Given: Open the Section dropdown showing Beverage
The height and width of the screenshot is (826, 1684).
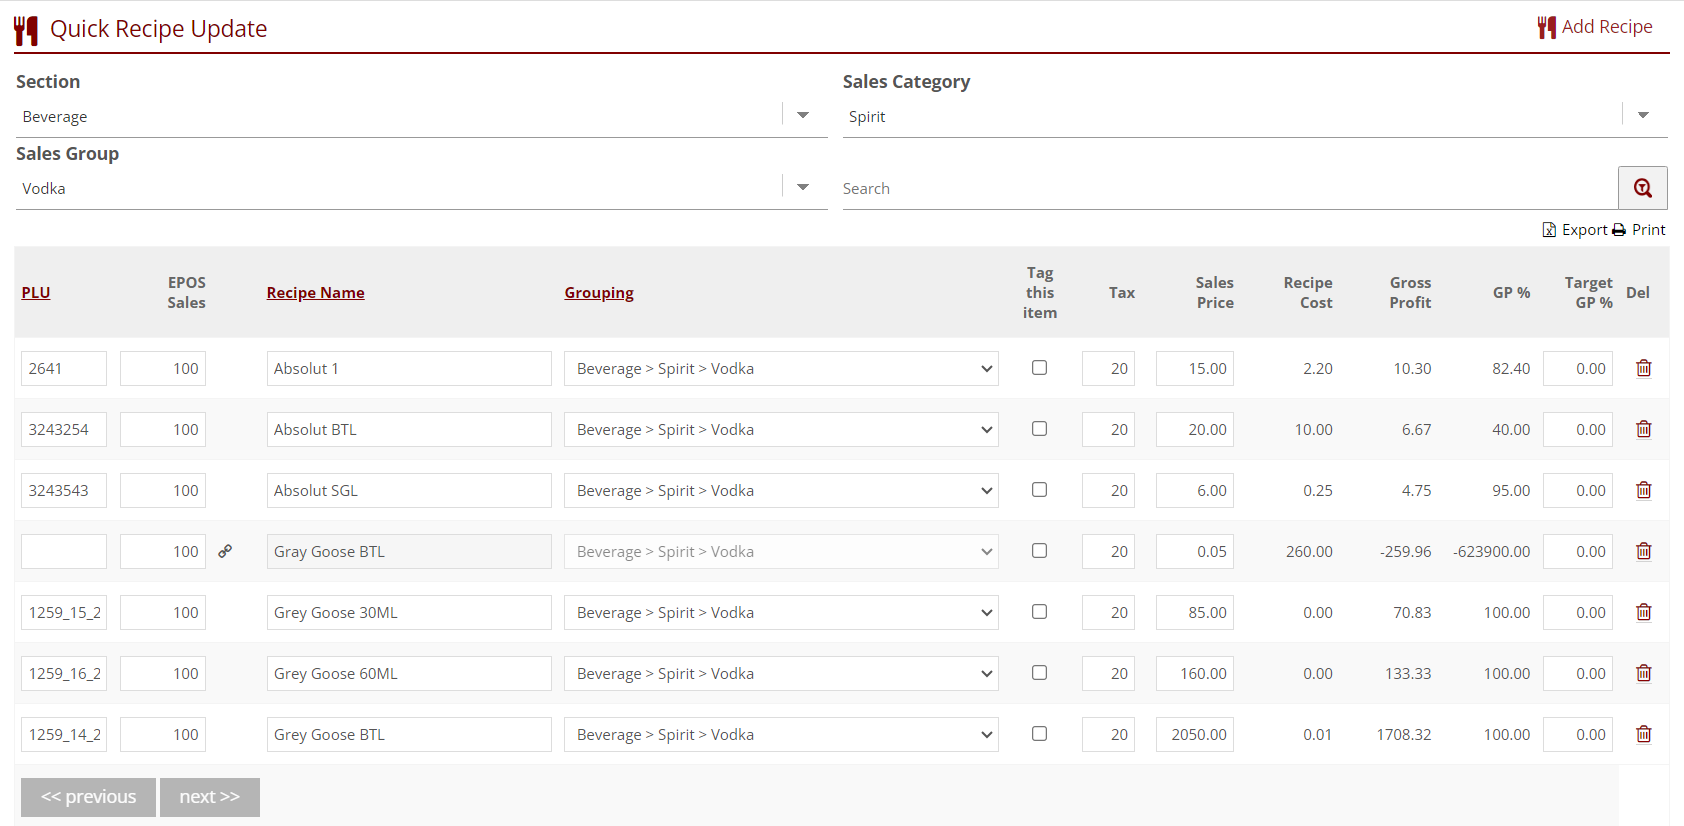Looking at the screenshot, I should (803, 116).
